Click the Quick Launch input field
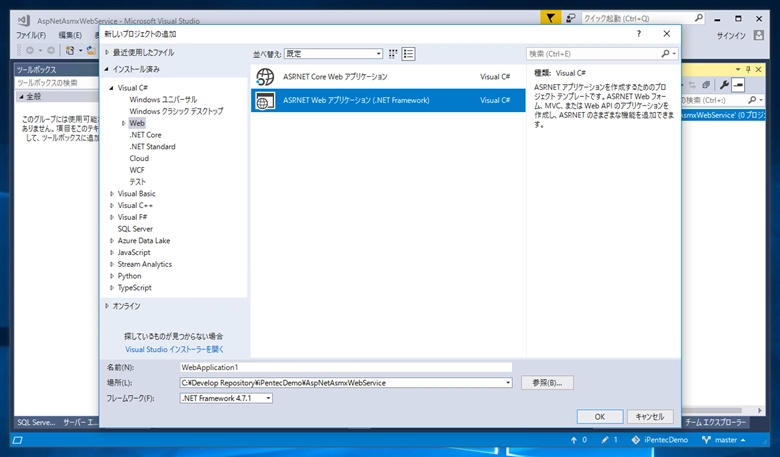The width and height of the screenshot is (780, 457). 637,18
